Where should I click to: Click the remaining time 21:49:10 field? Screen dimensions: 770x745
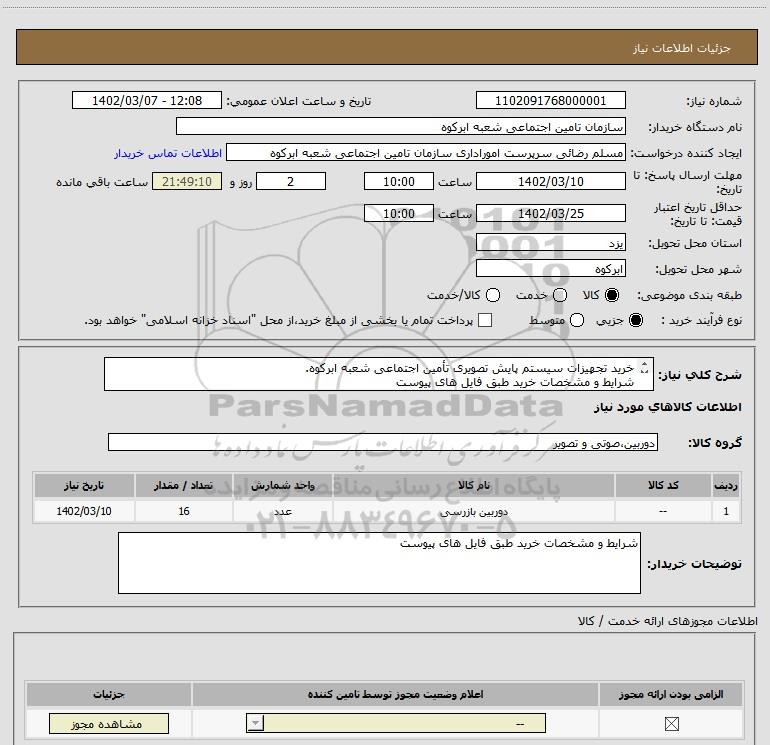[x=187, y=181]
